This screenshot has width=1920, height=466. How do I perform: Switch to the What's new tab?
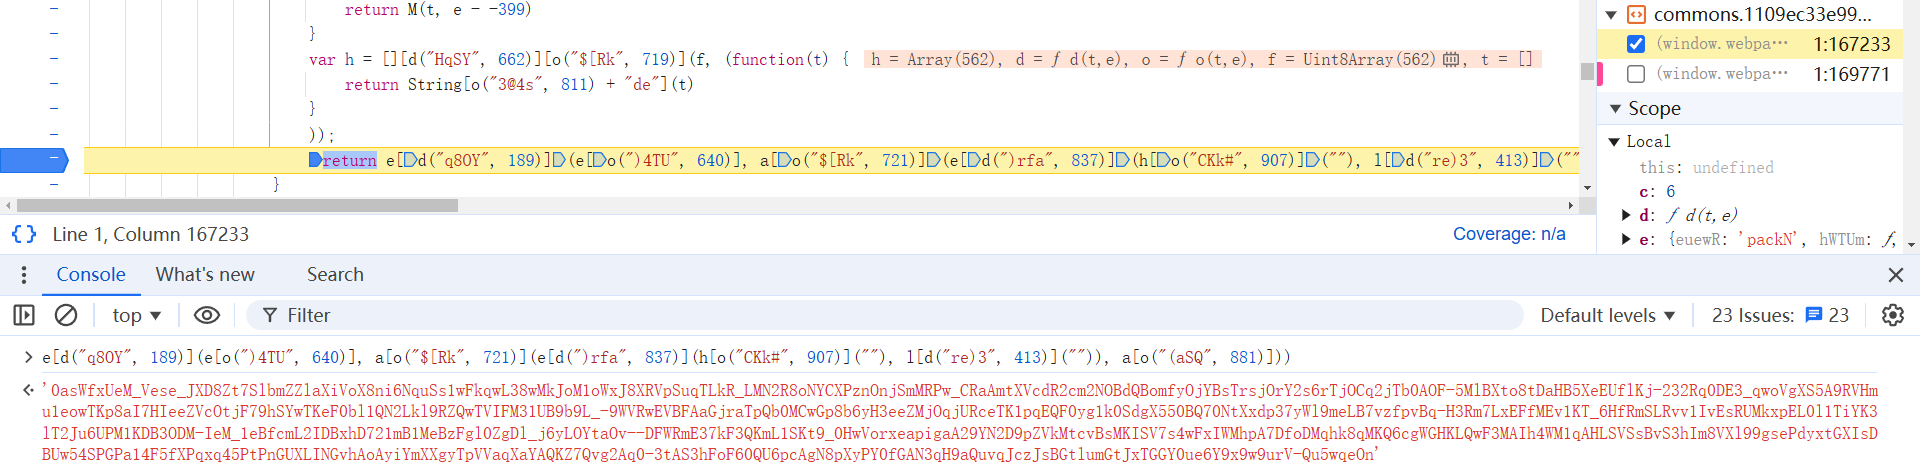pos(205,275)
